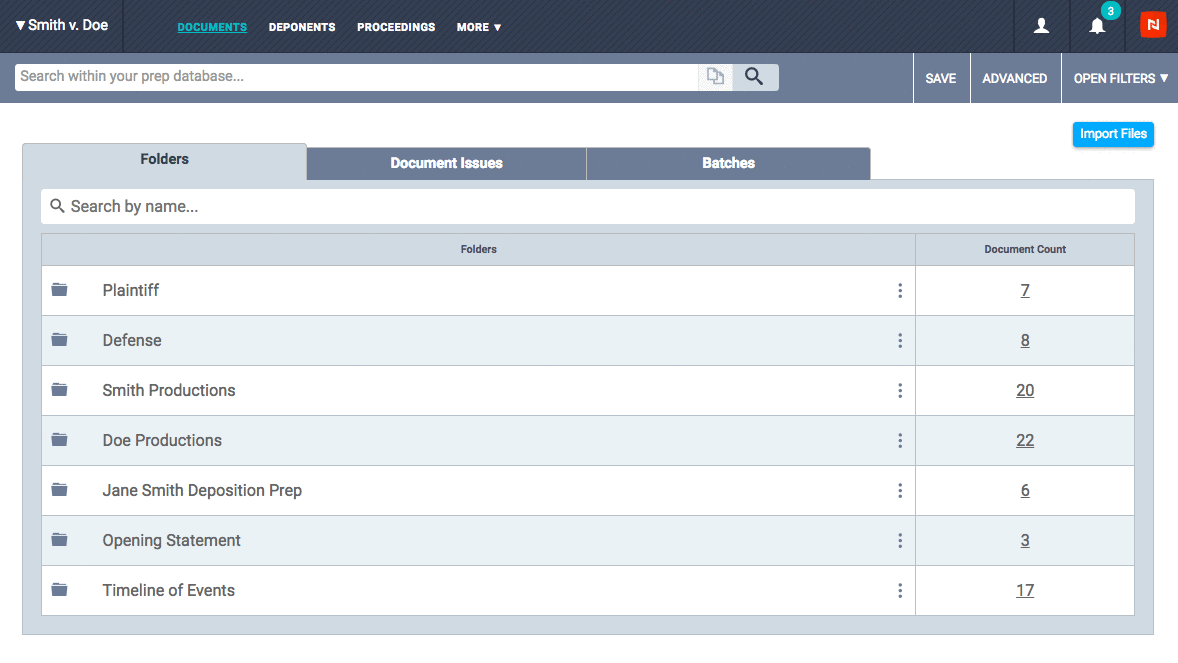Select the Opening Statement folder name
The width and height of the screenshot is (1178, 663).
point(171,540)
